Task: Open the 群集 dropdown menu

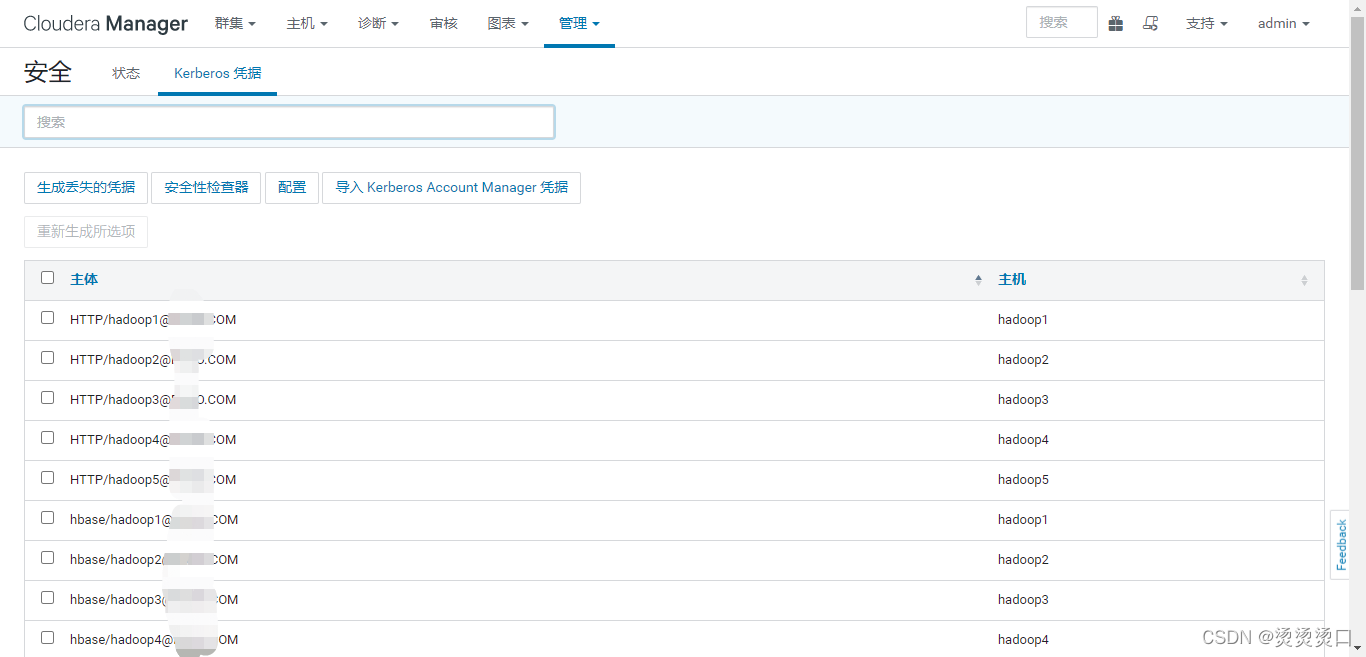Action: 235,23
